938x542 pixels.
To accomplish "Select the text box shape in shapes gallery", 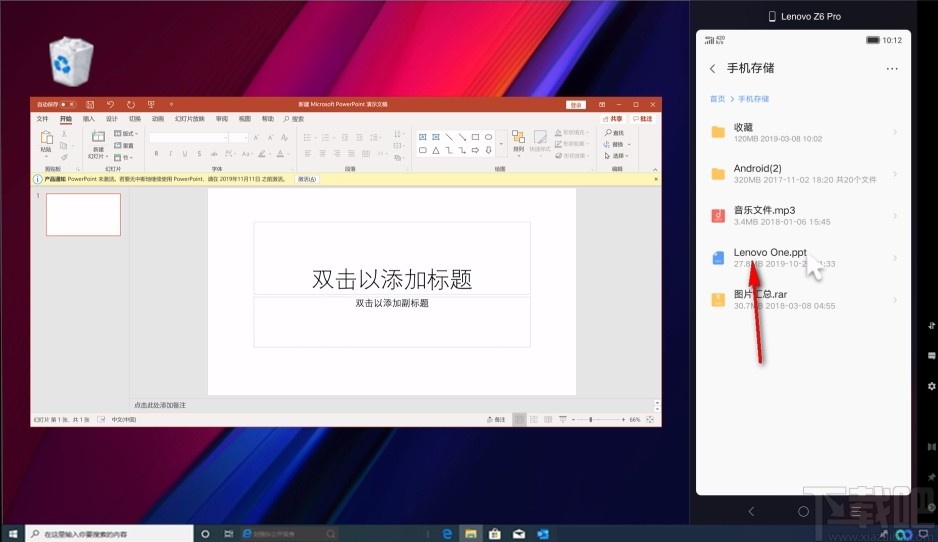I will [x=422, y=137].
